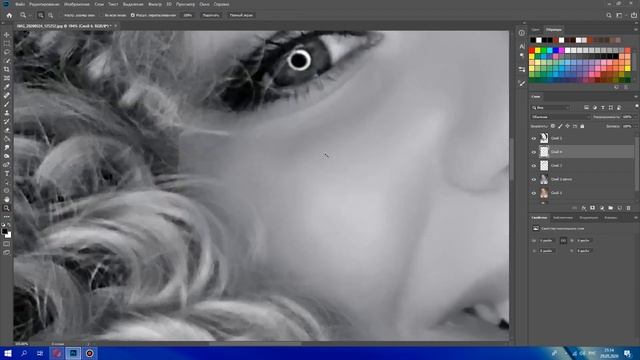Toggle visibility of the color portrait layer
Image resolution: width=640 pixels, height=360 pixels.
click(x=533, y=193)
